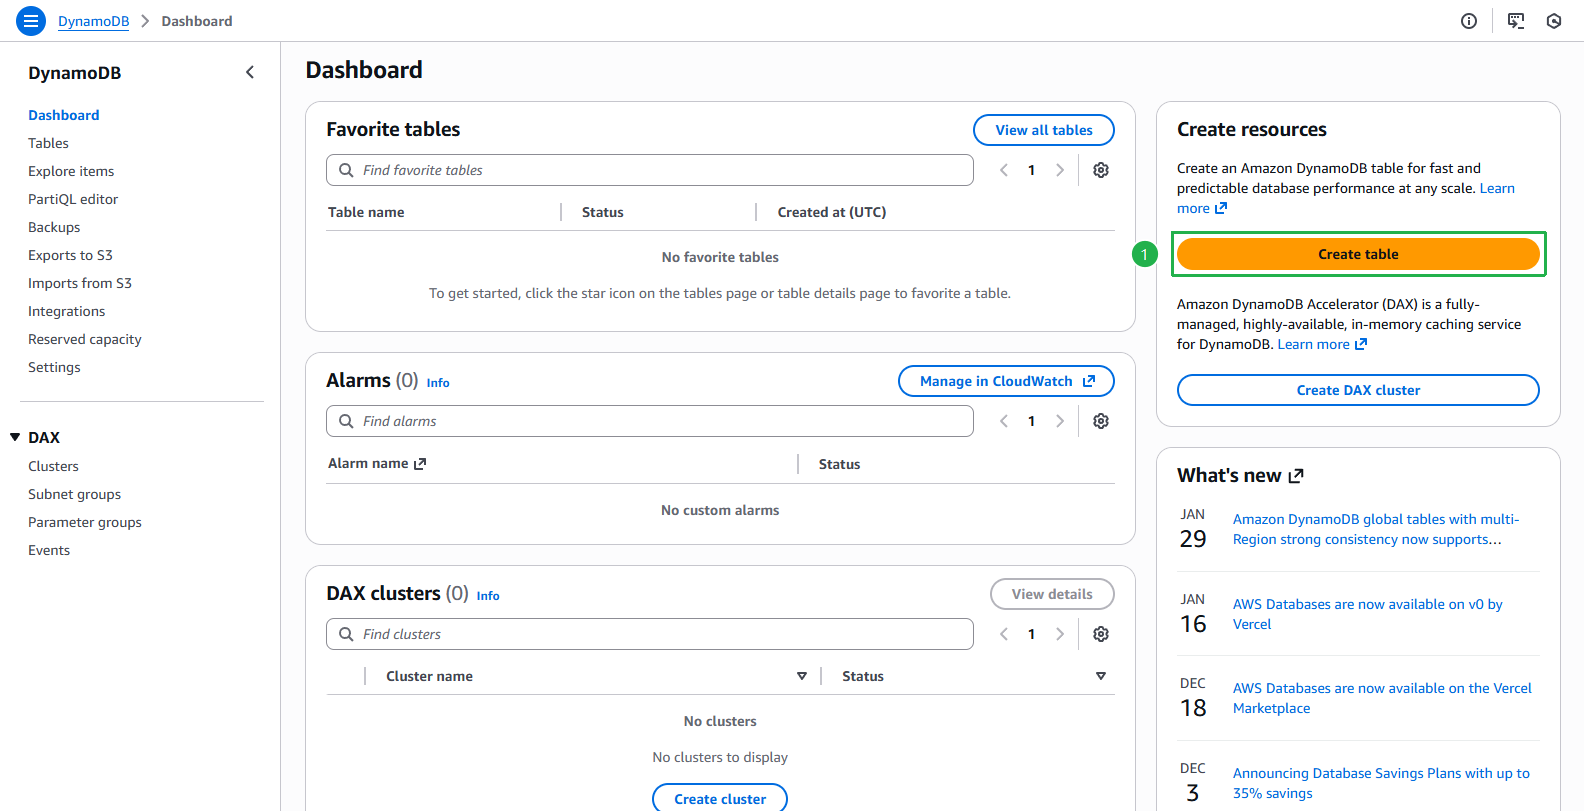Viewport: 1584px width, 811px height.
Task: Open the hamburger navigation menu icon
Action: click(31, 21)
